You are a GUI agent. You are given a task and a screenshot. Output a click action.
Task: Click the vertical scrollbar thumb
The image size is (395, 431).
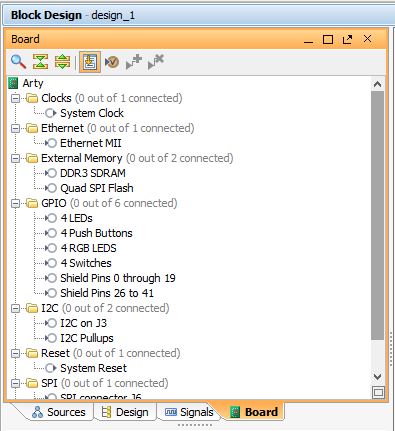tap(377, 216)
